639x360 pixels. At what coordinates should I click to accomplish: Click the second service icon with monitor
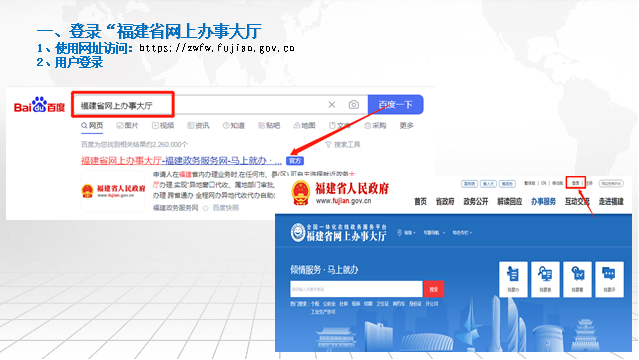point(545,280)
